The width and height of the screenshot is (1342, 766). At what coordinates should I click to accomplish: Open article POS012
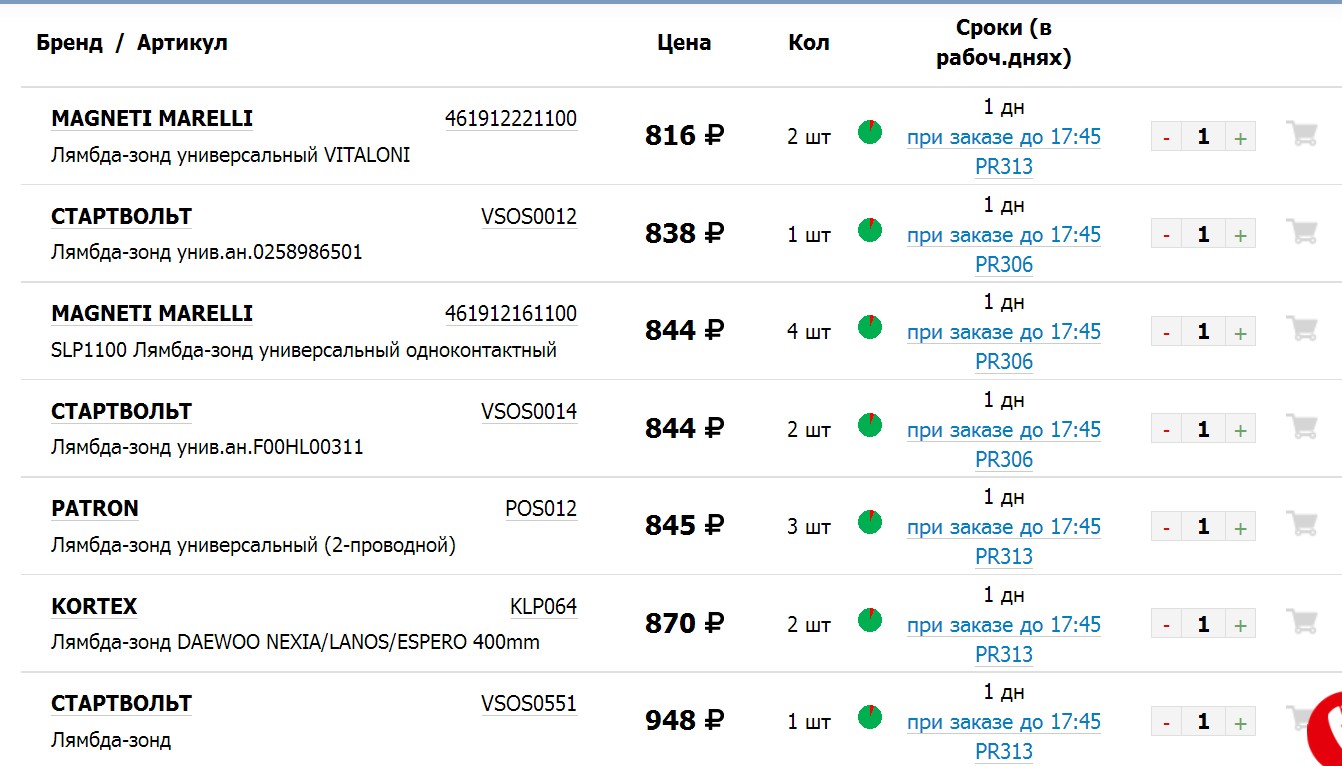click(x=541, y=509)
